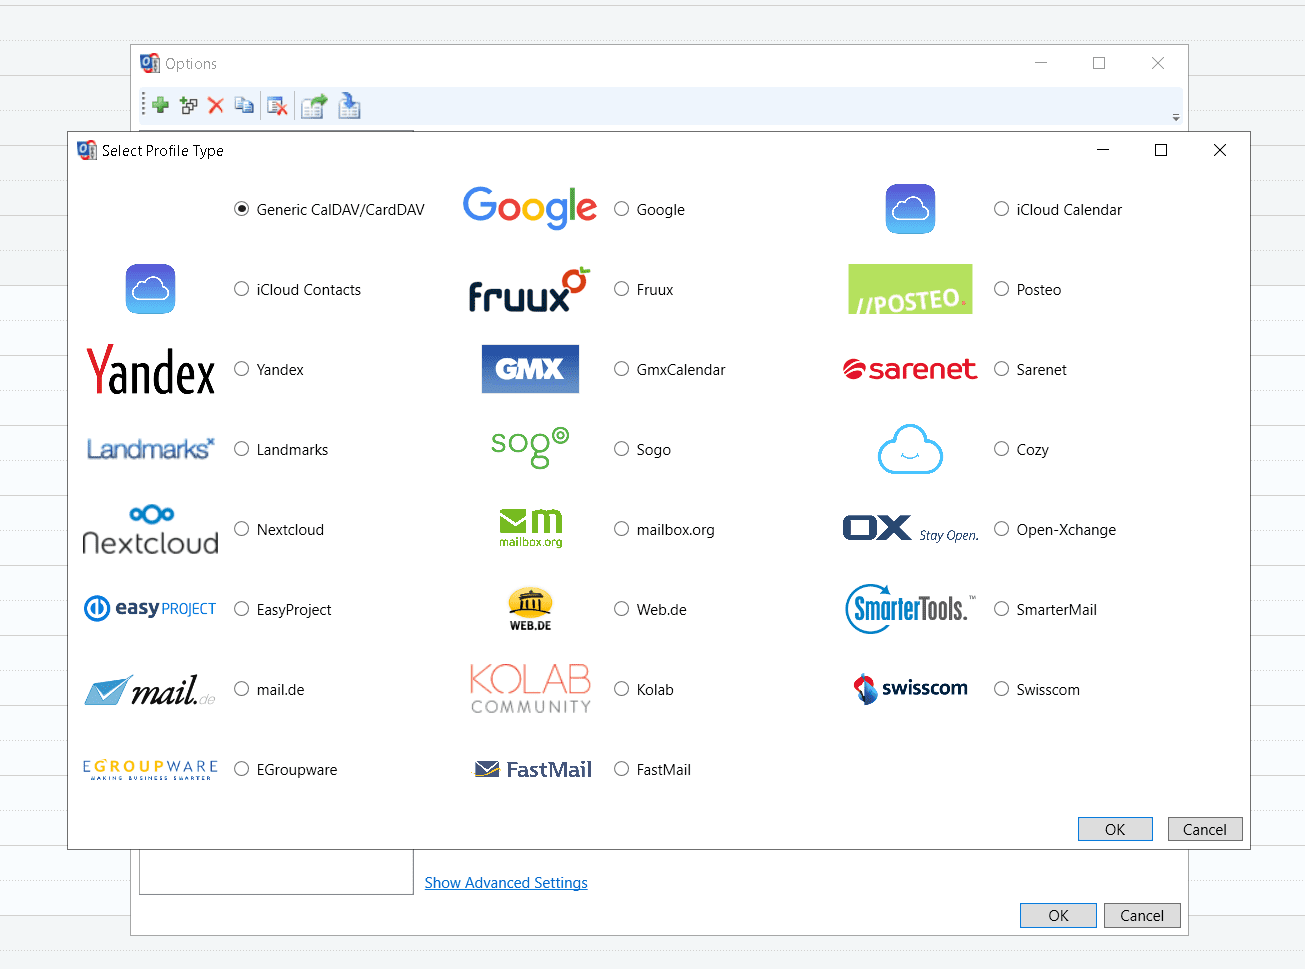Click the Kolab Community logo
The height and width of the screenshot is (969, 1305).
point(530,689)
